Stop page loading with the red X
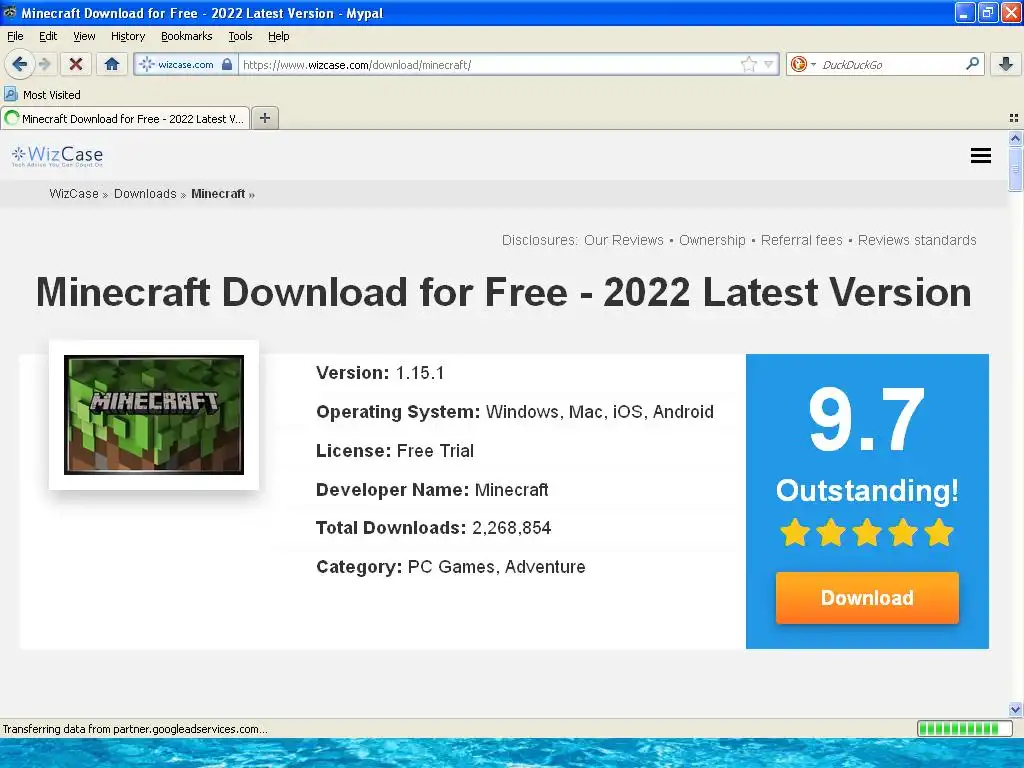The image size is (1024, 768). (x=76, y=64)
